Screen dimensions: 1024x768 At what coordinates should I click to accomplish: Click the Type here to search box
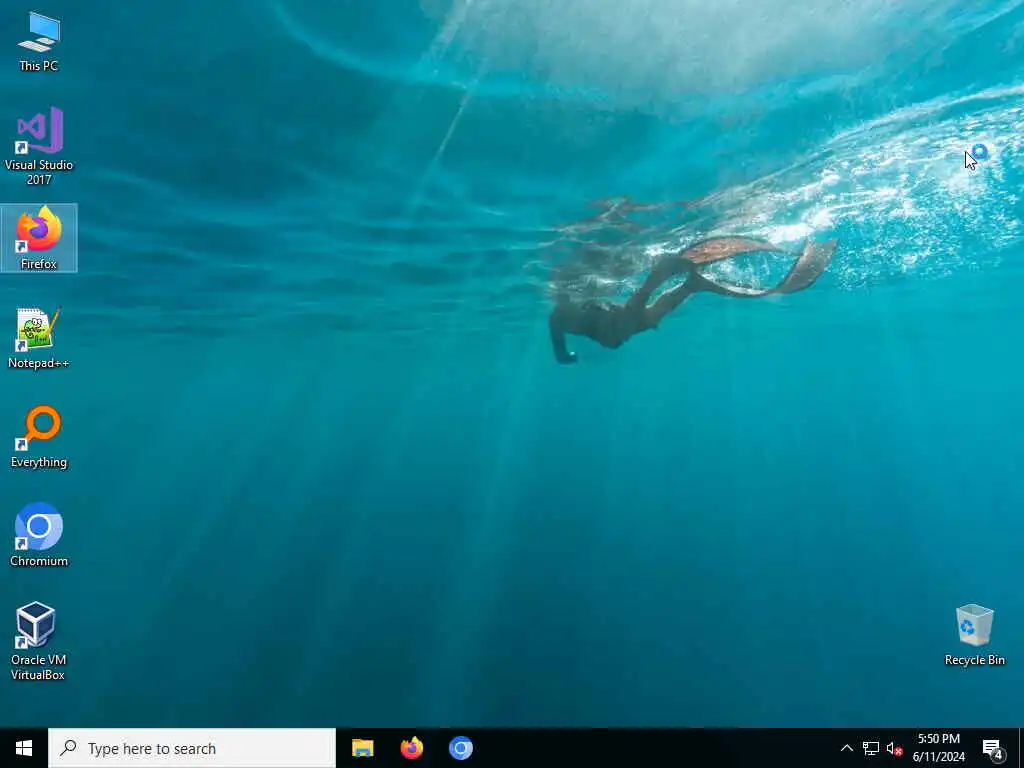click(x=192, y=748)
